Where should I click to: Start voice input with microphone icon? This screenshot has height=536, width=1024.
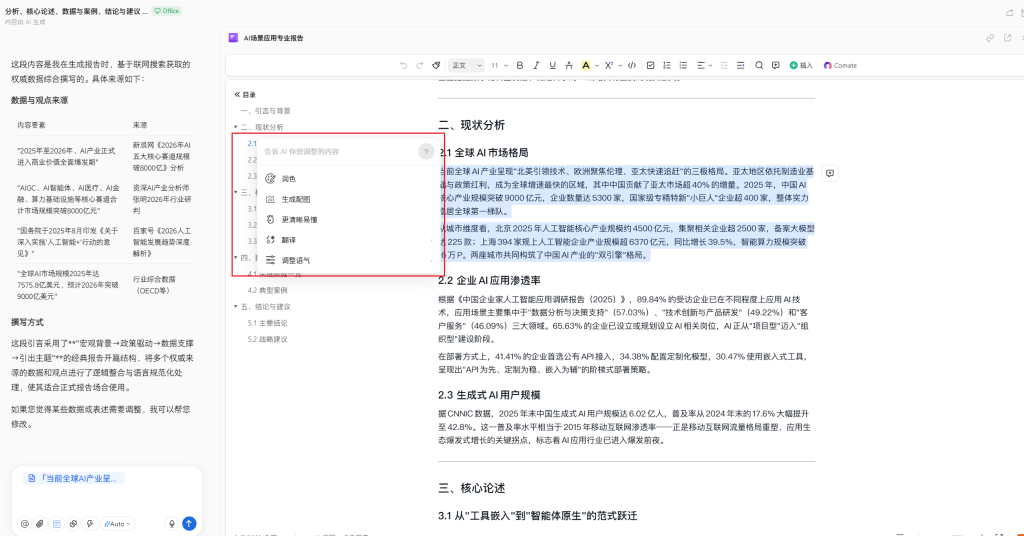[x=172, y=524]
